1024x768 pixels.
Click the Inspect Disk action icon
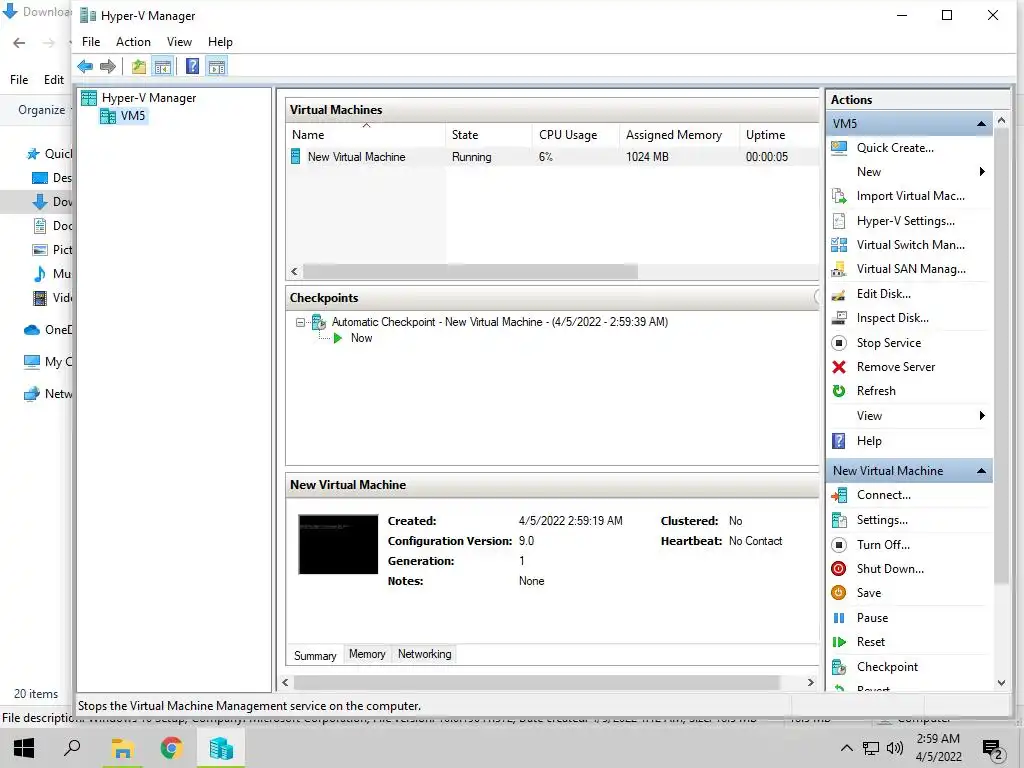[x=839, y=318]
